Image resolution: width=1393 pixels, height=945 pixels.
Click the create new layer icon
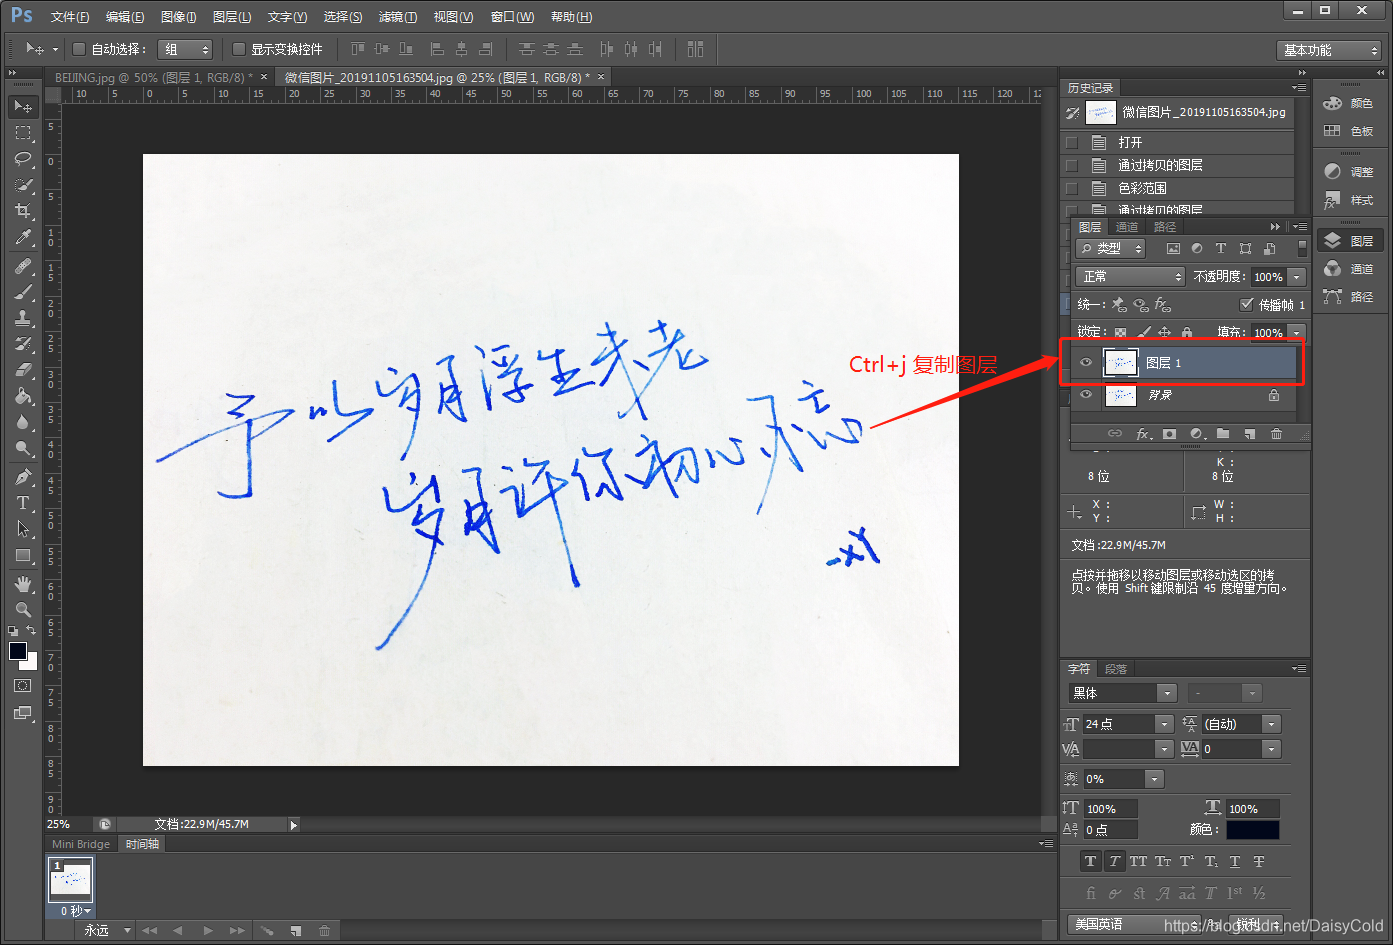[1250, 434]
